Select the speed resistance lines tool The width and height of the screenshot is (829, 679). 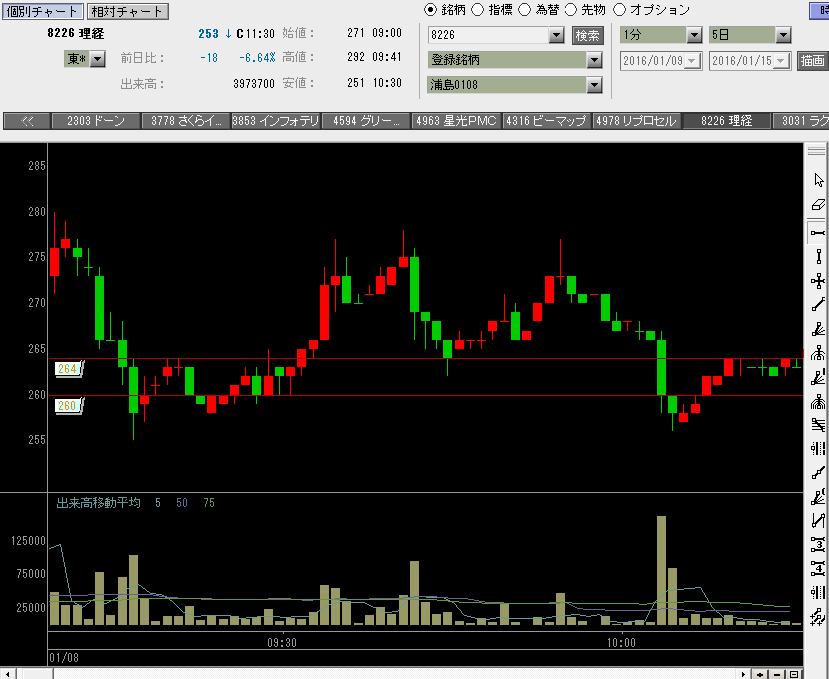coord(818,425)
